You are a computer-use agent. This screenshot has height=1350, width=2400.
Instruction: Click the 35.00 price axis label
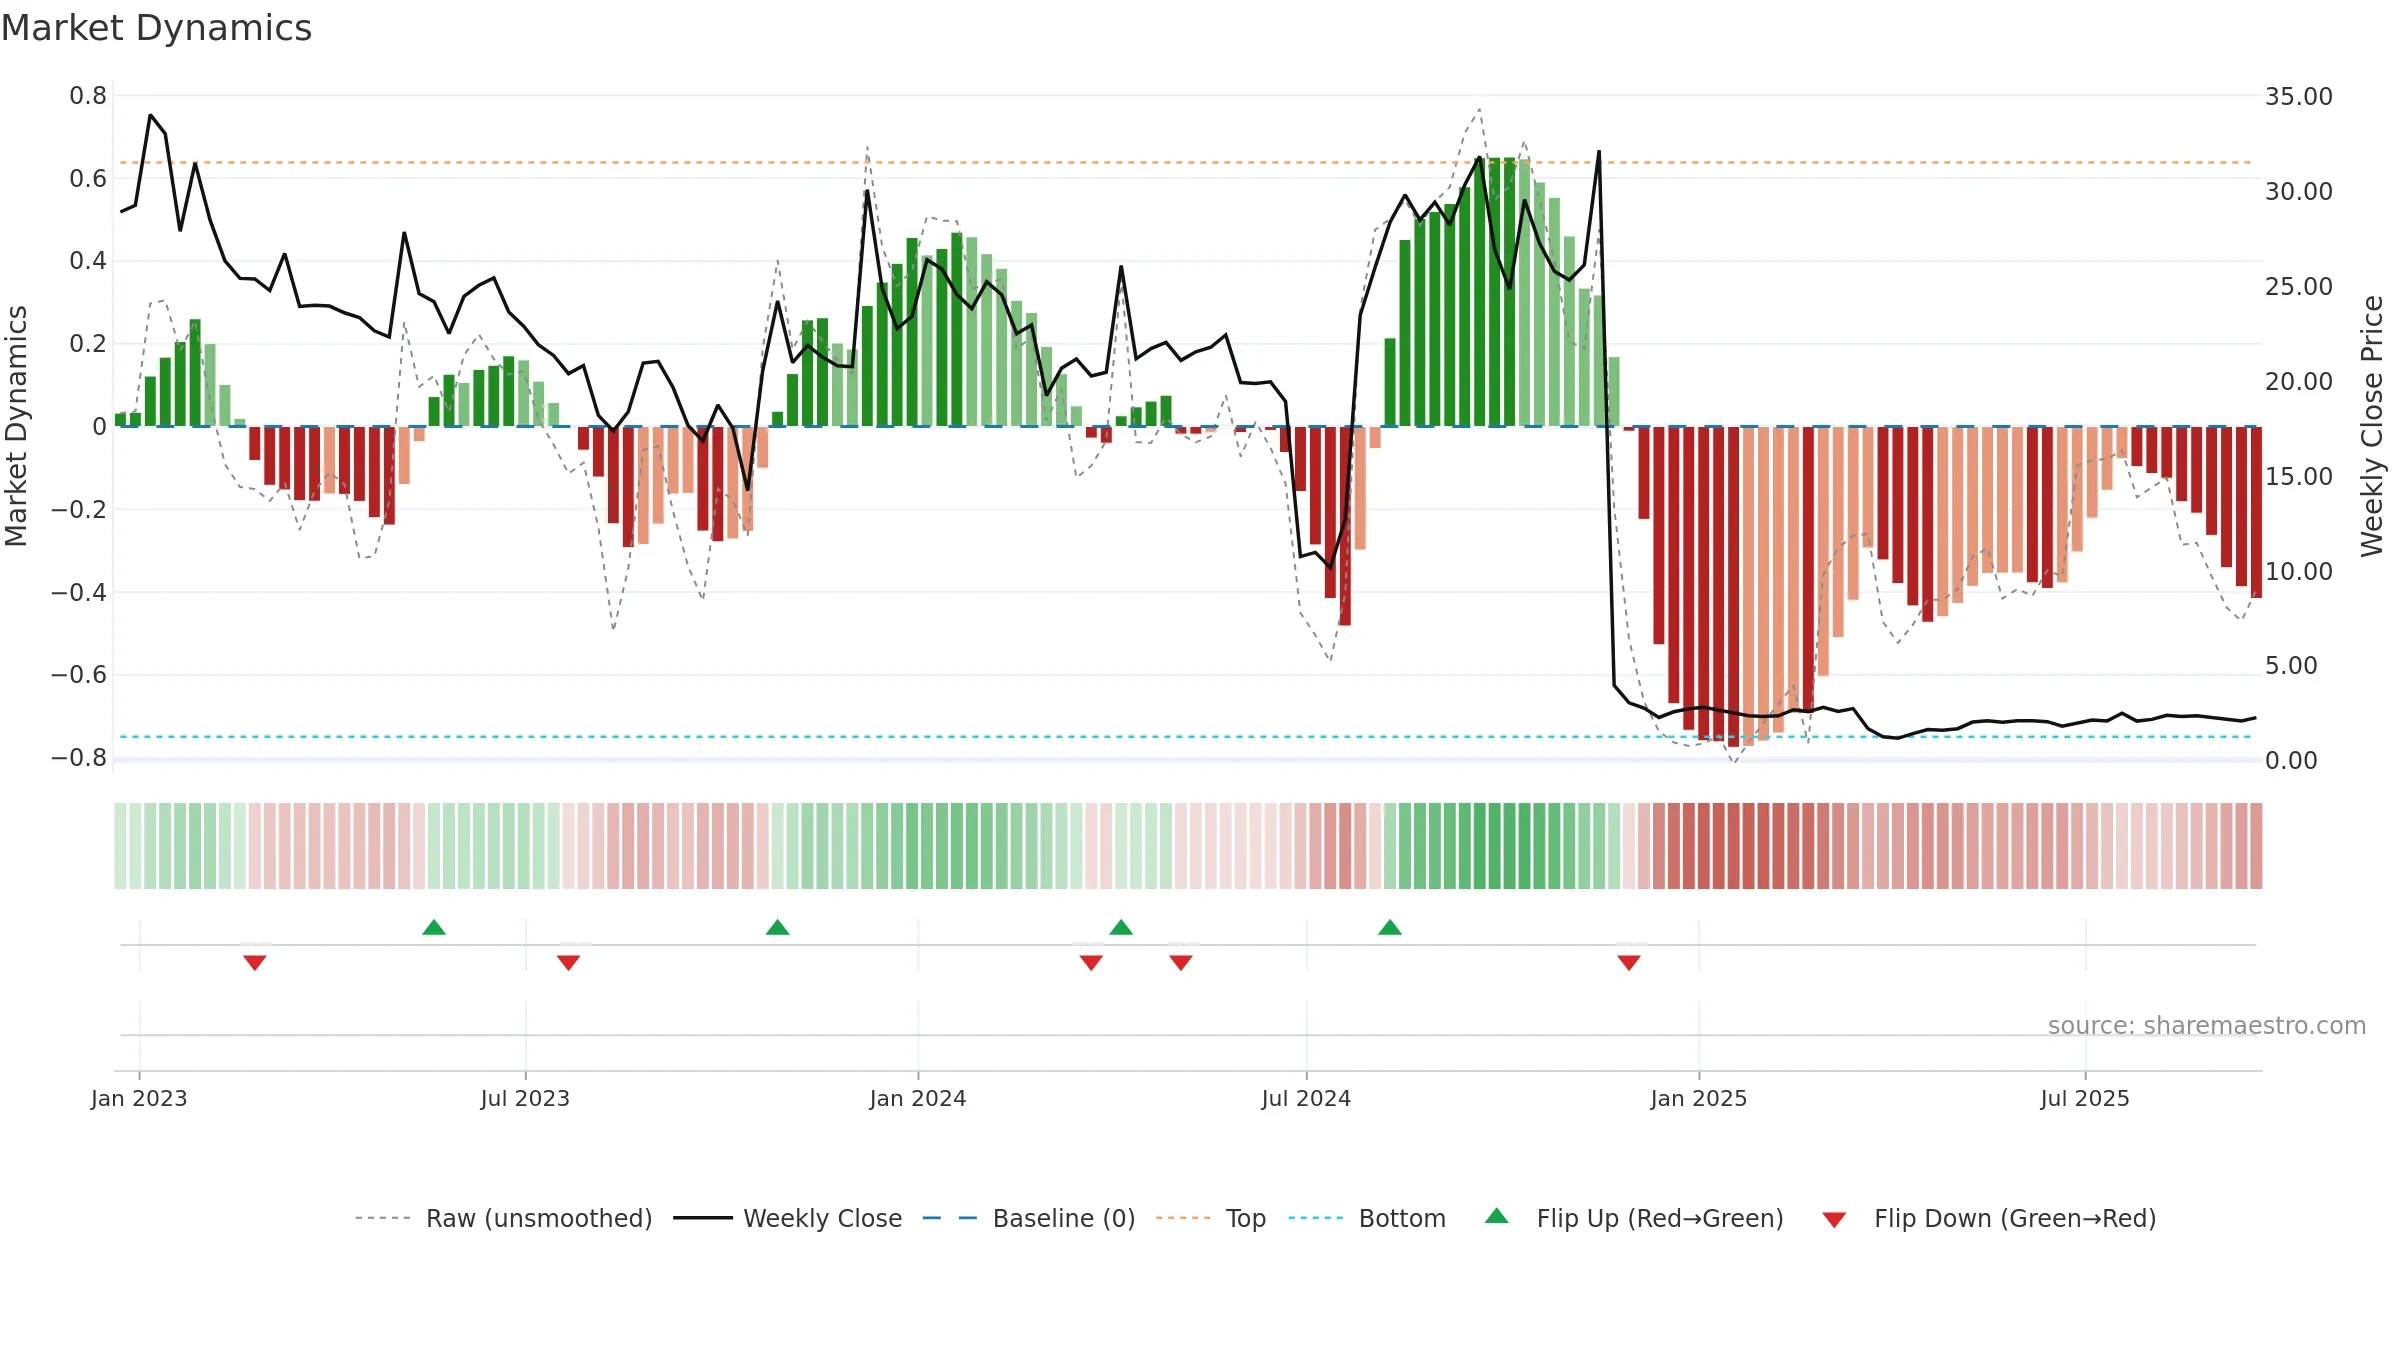2298,97
